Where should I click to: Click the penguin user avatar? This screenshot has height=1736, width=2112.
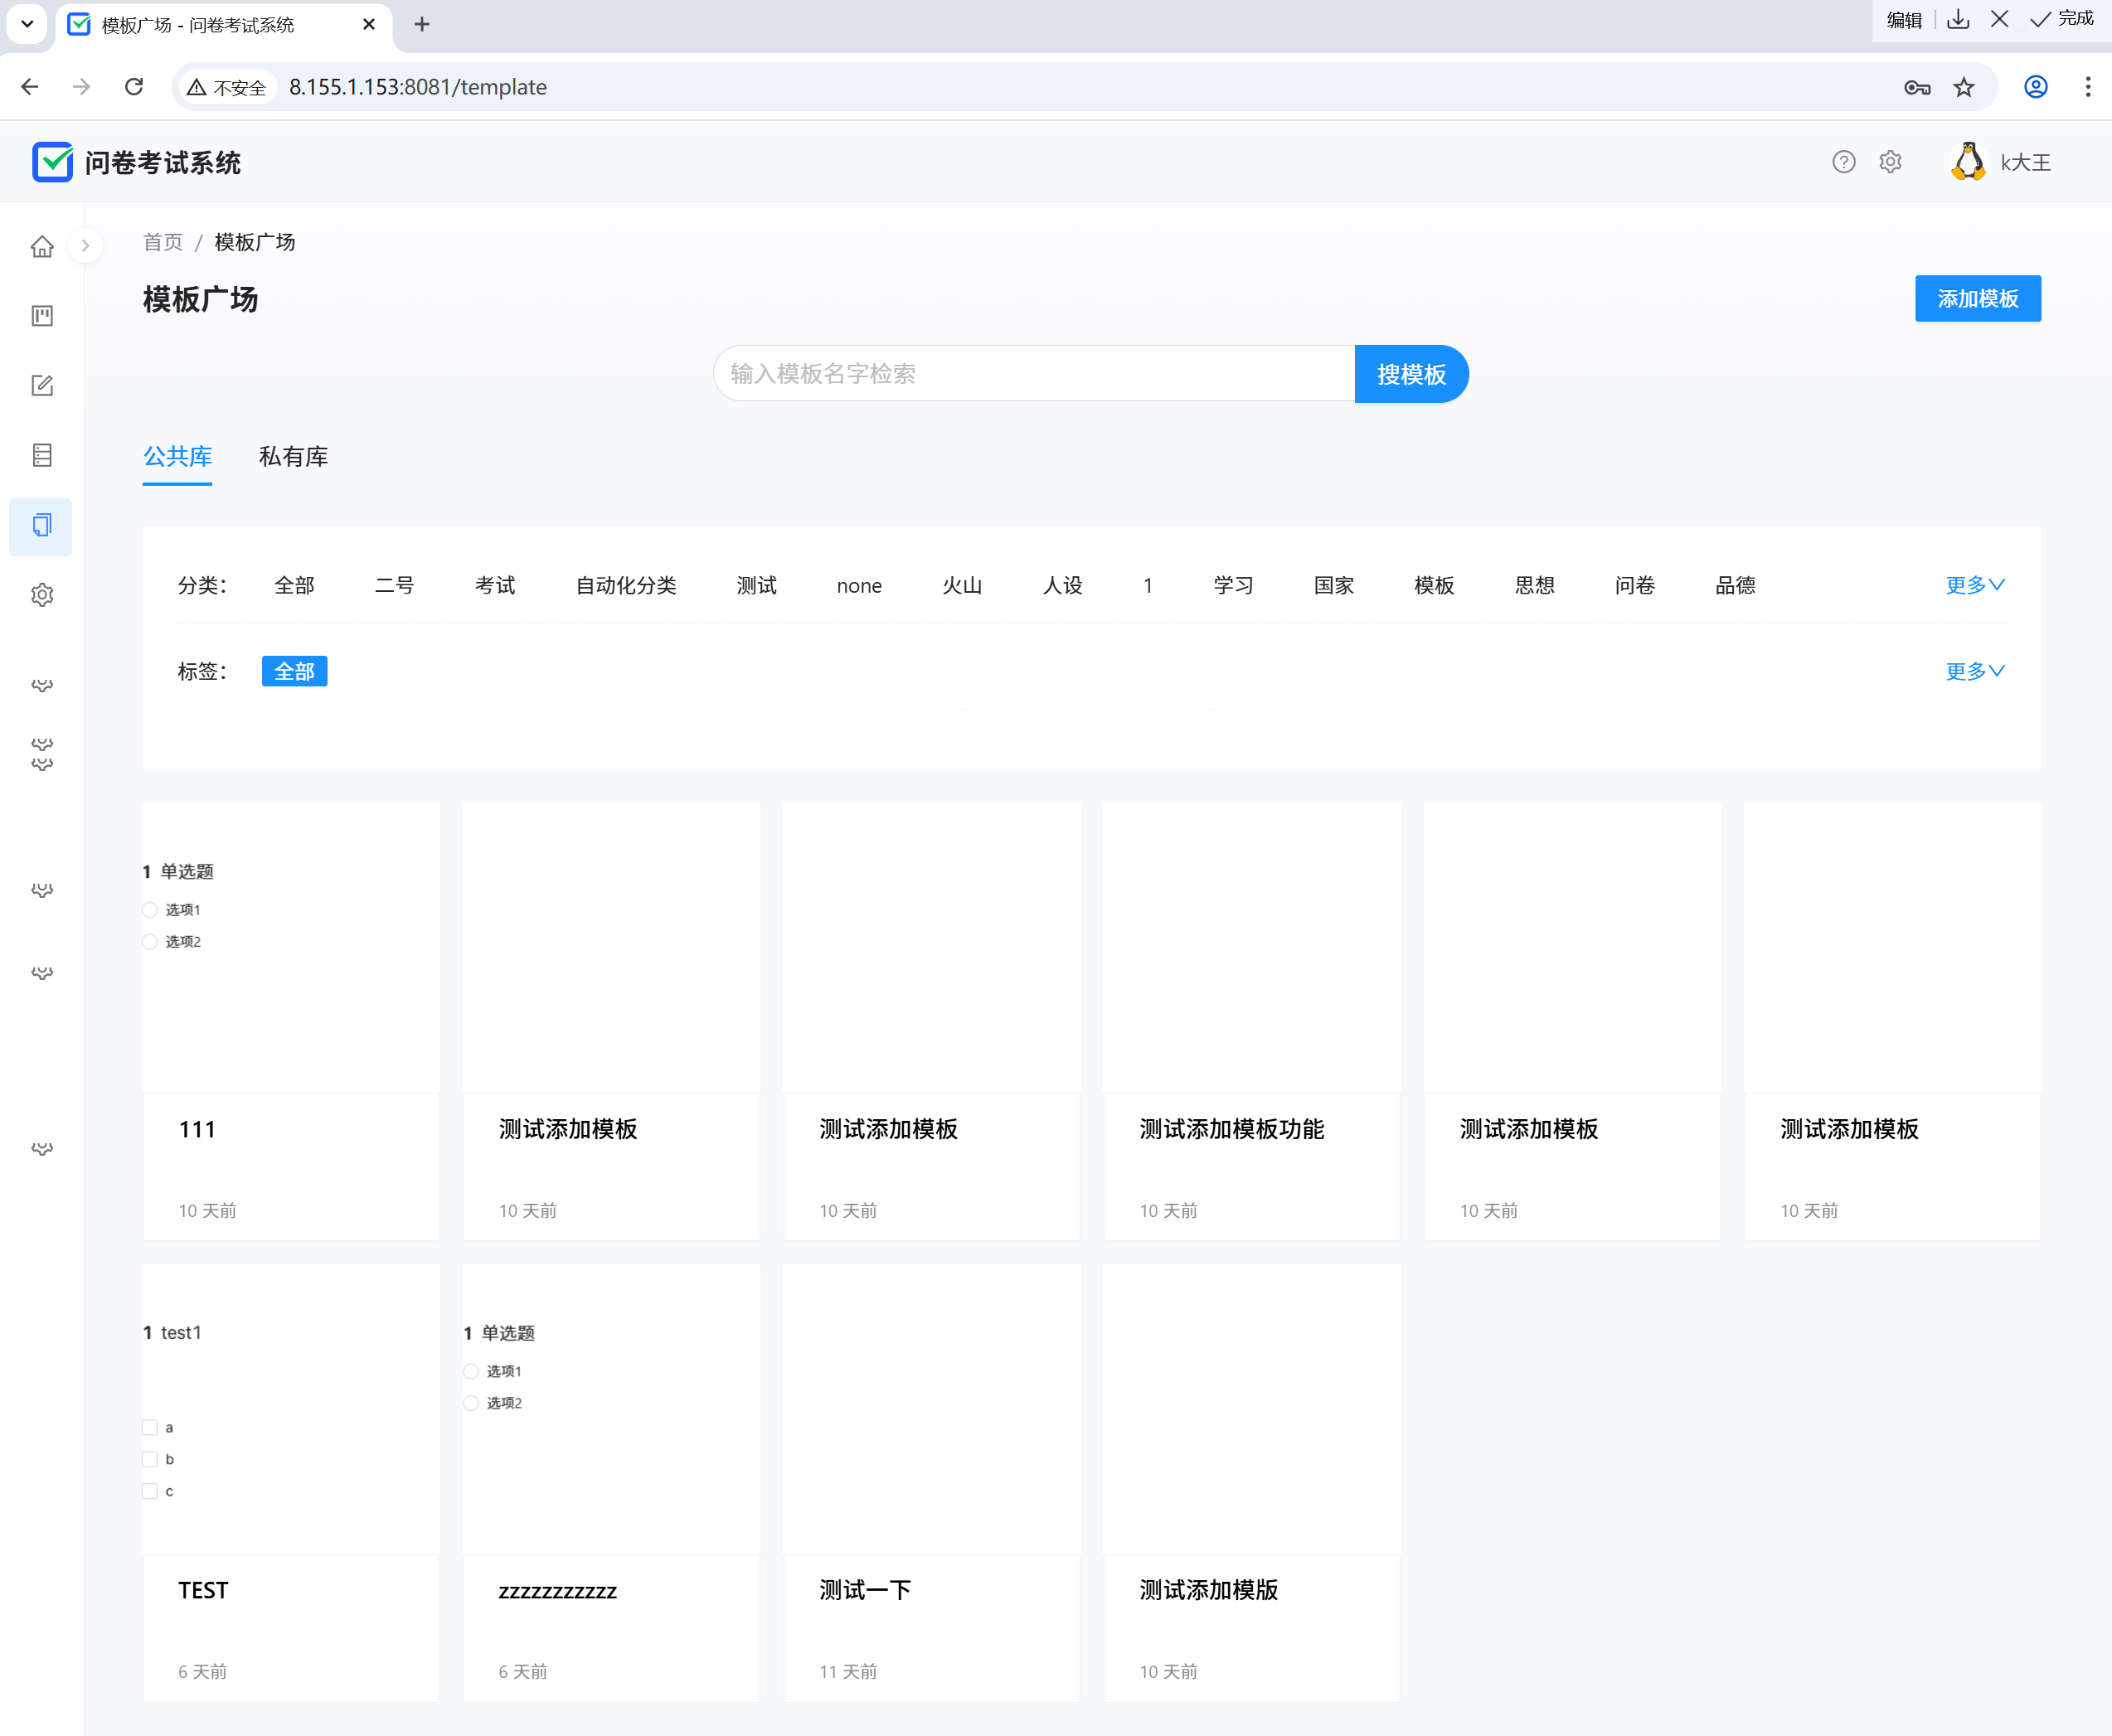pyautogui.click(x=1968, y=162)
